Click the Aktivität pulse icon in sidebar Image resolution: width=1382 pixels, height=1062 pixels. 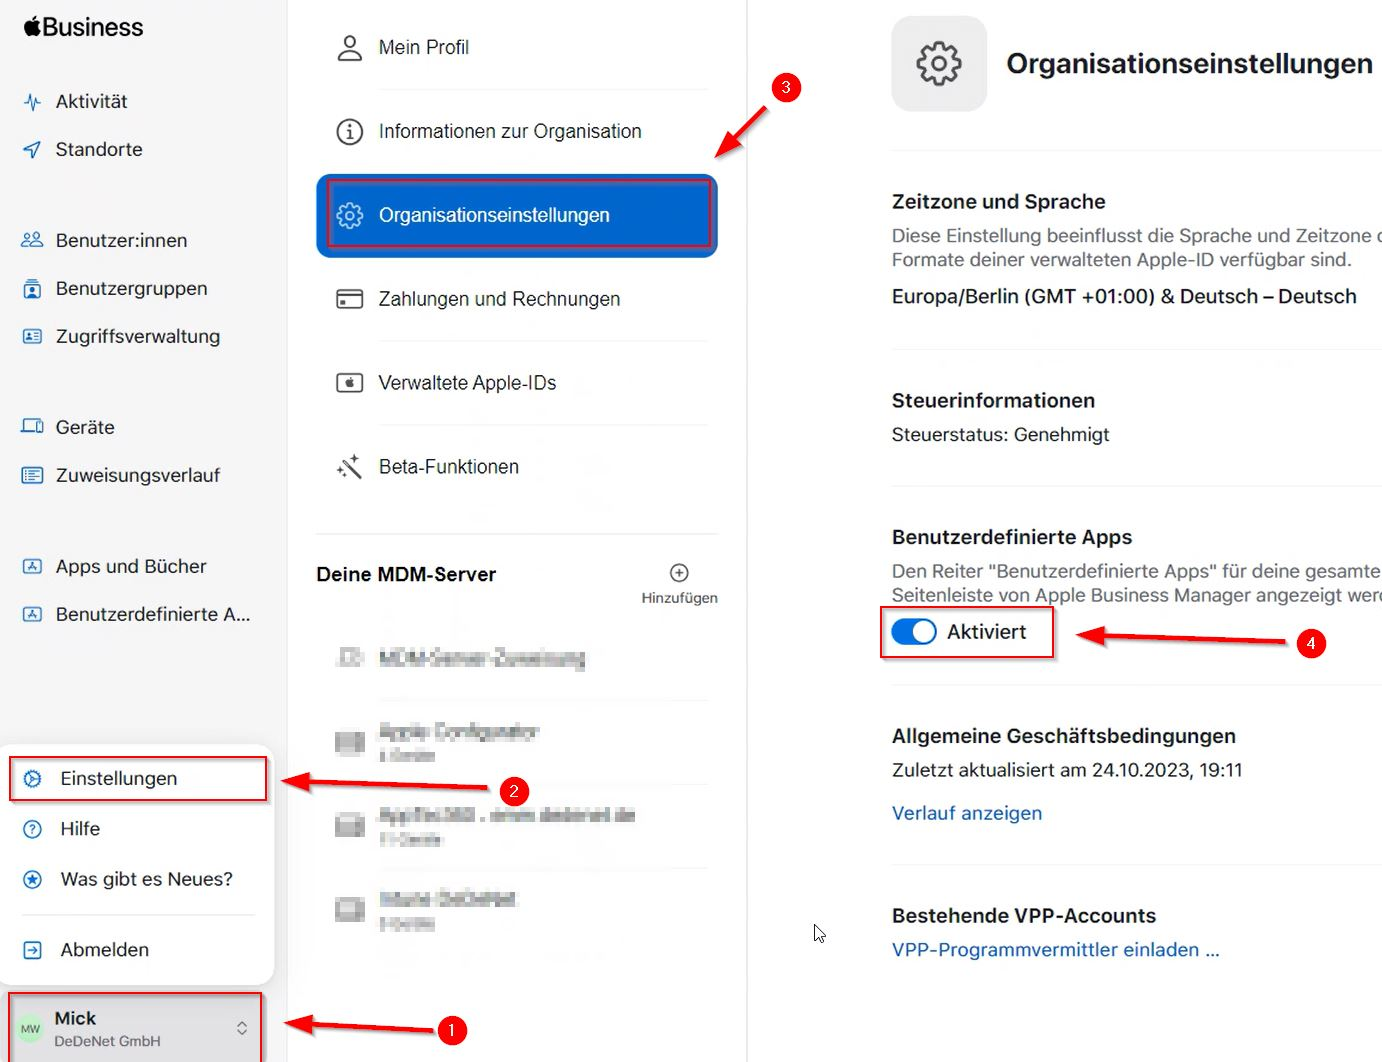tap(32, 102)
